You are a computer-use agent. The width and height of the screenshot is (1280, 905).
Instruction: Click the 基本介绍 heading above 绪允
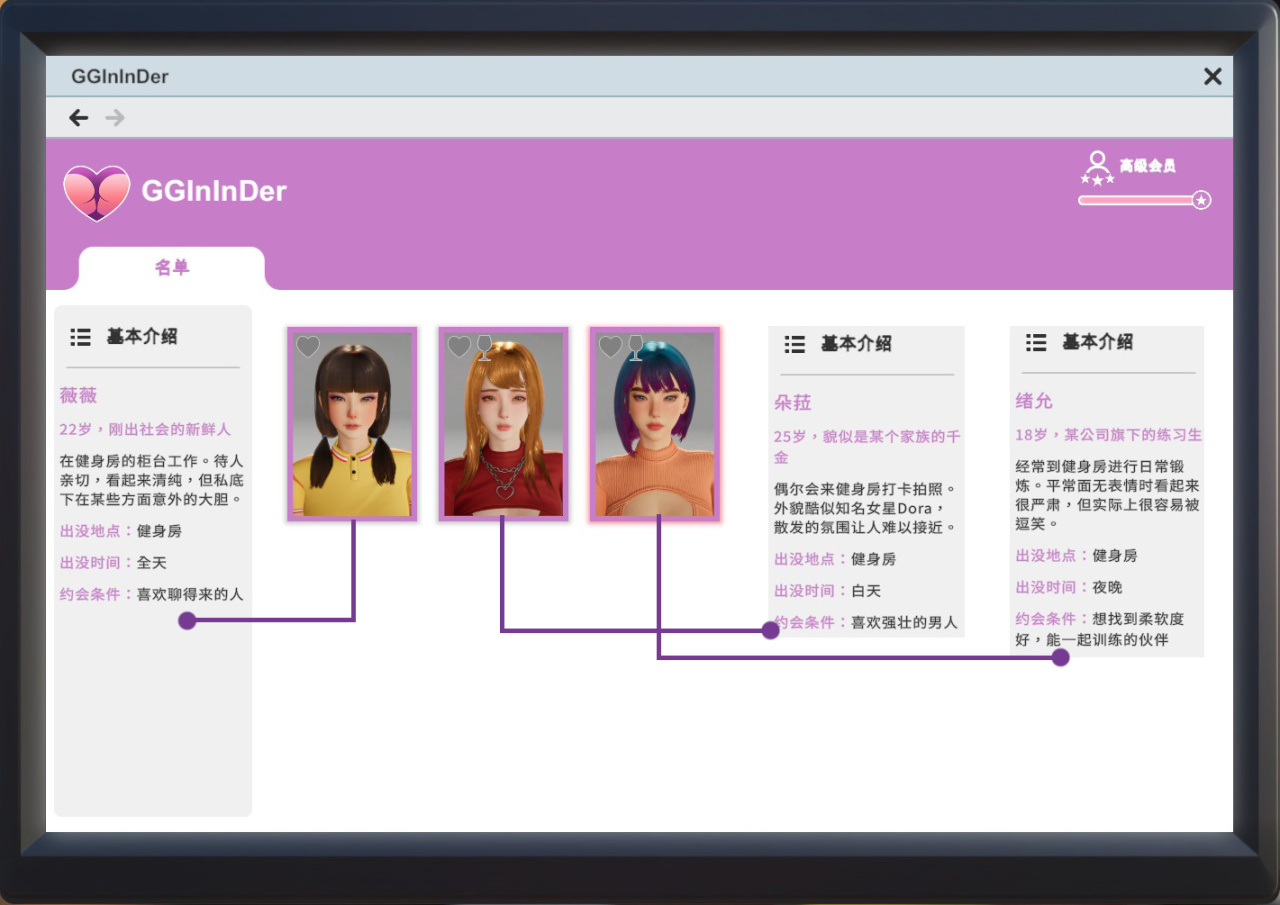tap(1098, 342)
